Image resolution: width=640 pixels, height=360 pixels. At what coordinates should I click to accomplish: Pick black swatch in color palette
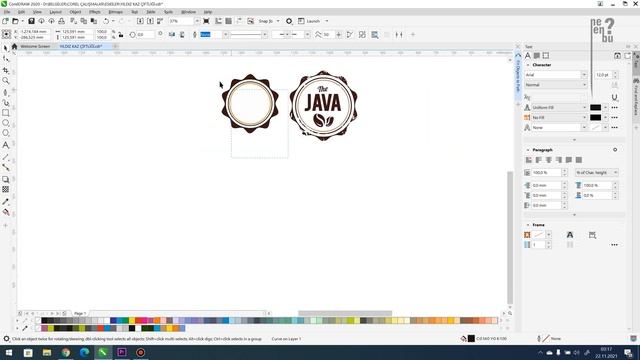tap(44, 321)
